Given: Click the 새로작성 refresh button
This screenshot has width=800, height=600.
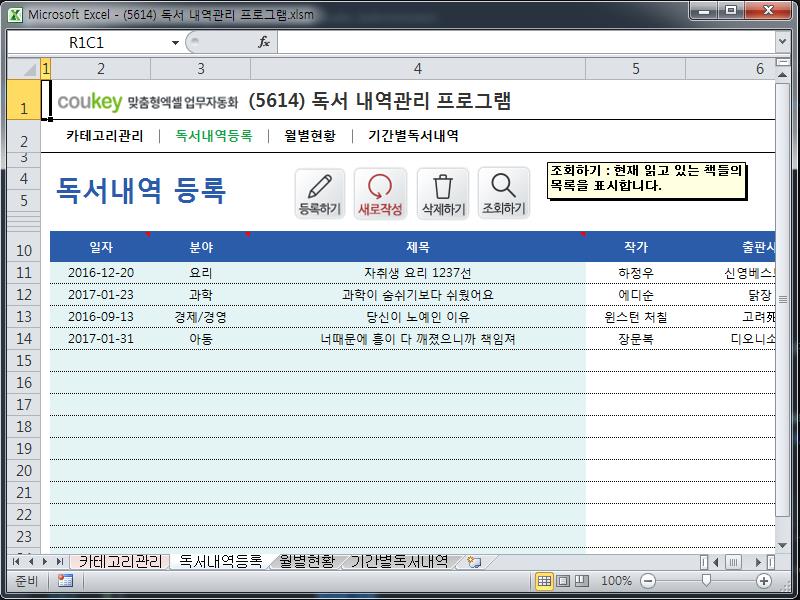Looking at the screenshot, I should click(380, 194).
